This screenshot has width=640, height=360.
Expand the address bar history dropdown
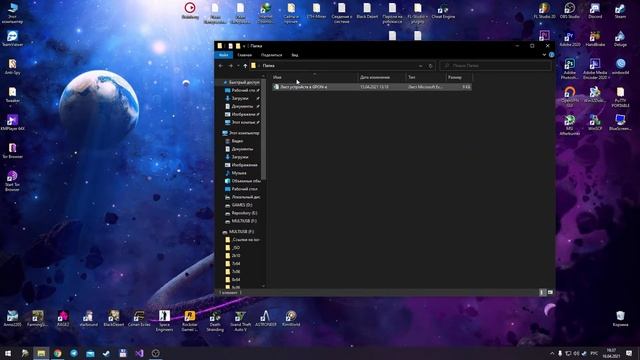tap(420, 66)
